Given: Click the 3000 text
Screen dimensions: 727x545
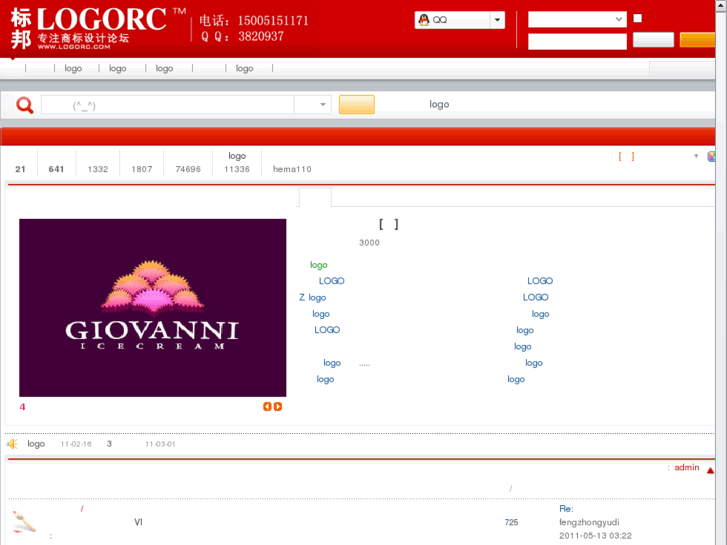Looking at the screenshot, I should [369, 243].
